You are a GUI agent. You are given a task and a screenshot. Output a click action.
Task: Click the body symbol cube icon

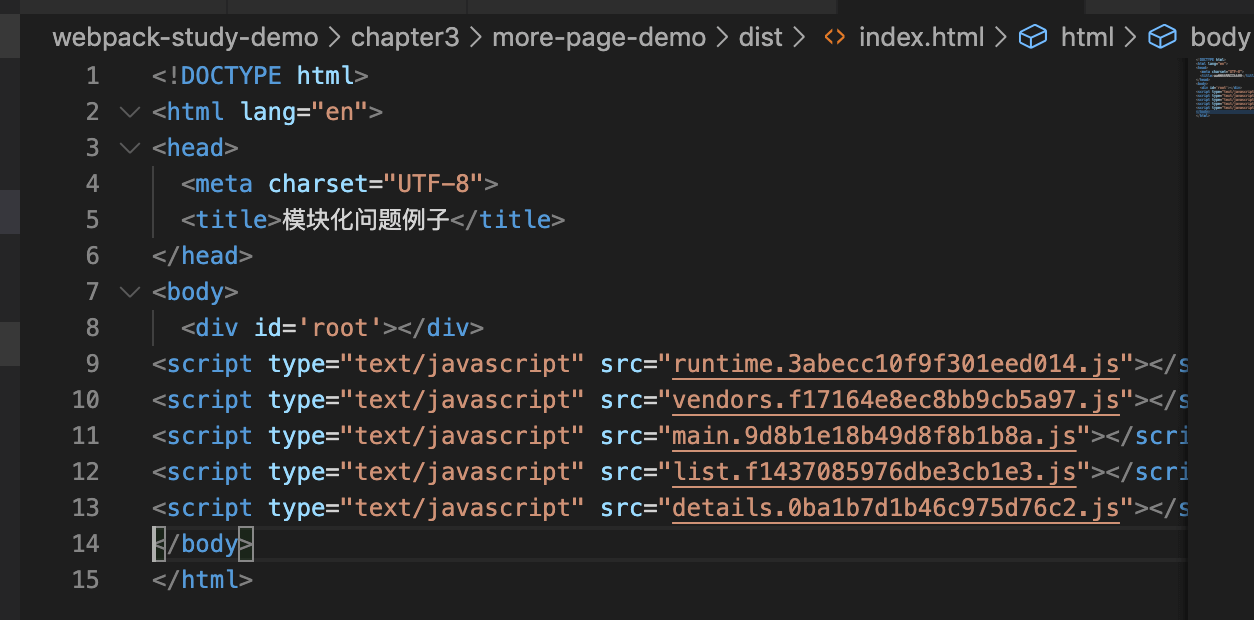[x=1162, y=38]
